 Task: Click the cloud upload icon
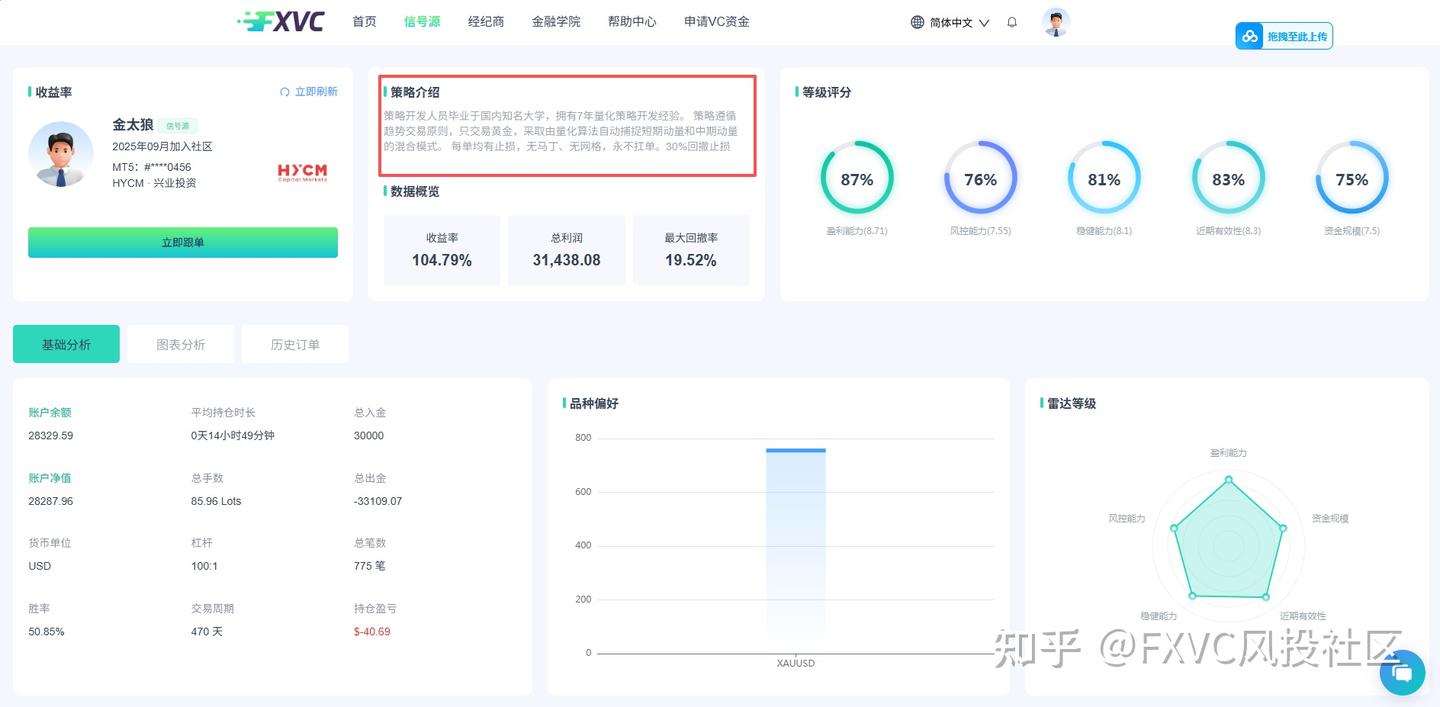pyautogui.click(x=1250, y=36)
